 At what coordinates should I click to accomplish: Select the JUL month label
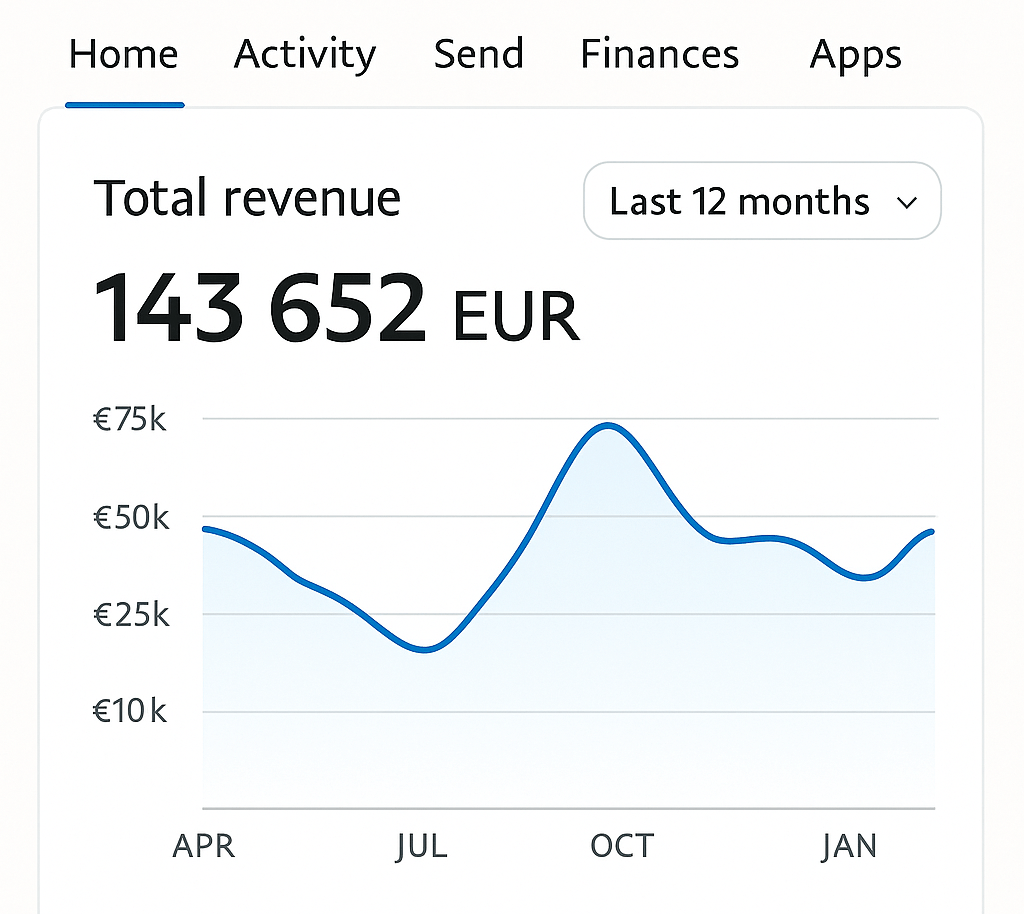(x=421, y=846)
